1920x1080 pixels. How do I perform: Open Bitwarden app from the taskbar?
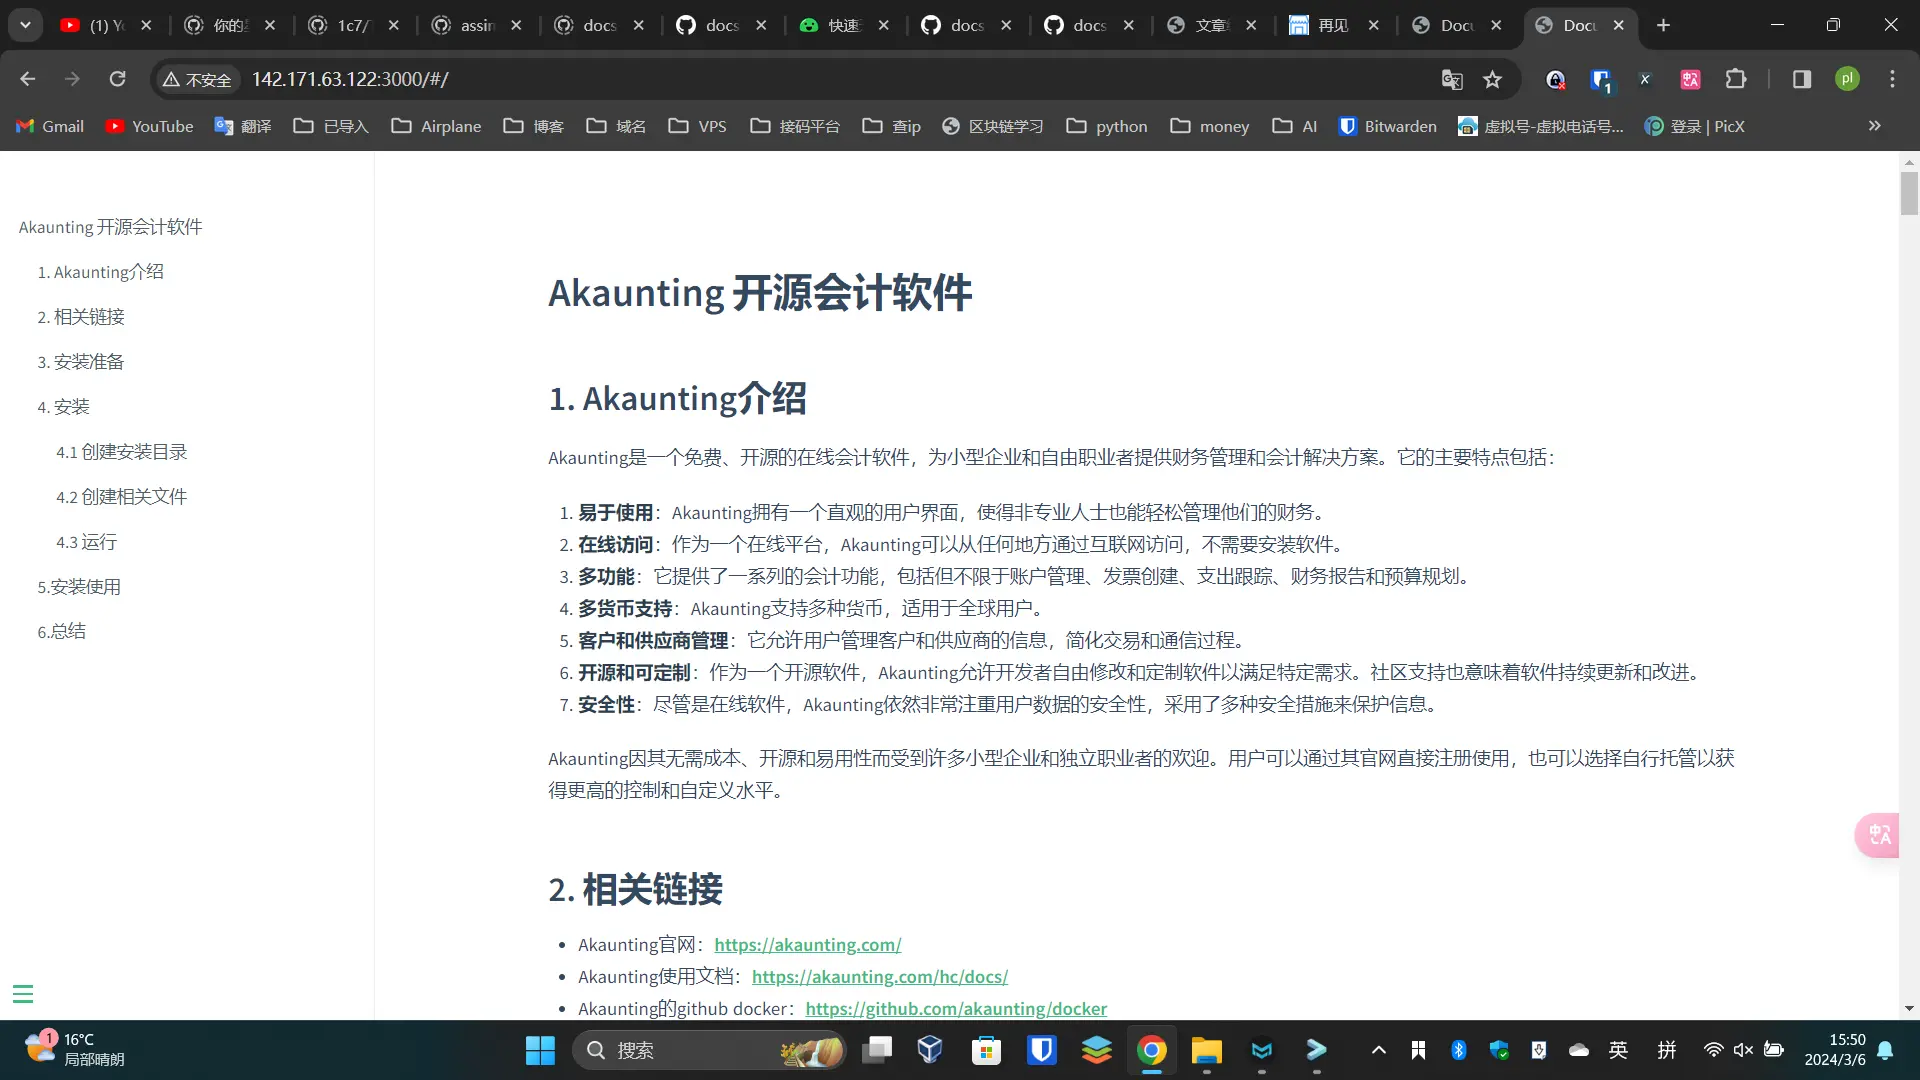1041,1050
